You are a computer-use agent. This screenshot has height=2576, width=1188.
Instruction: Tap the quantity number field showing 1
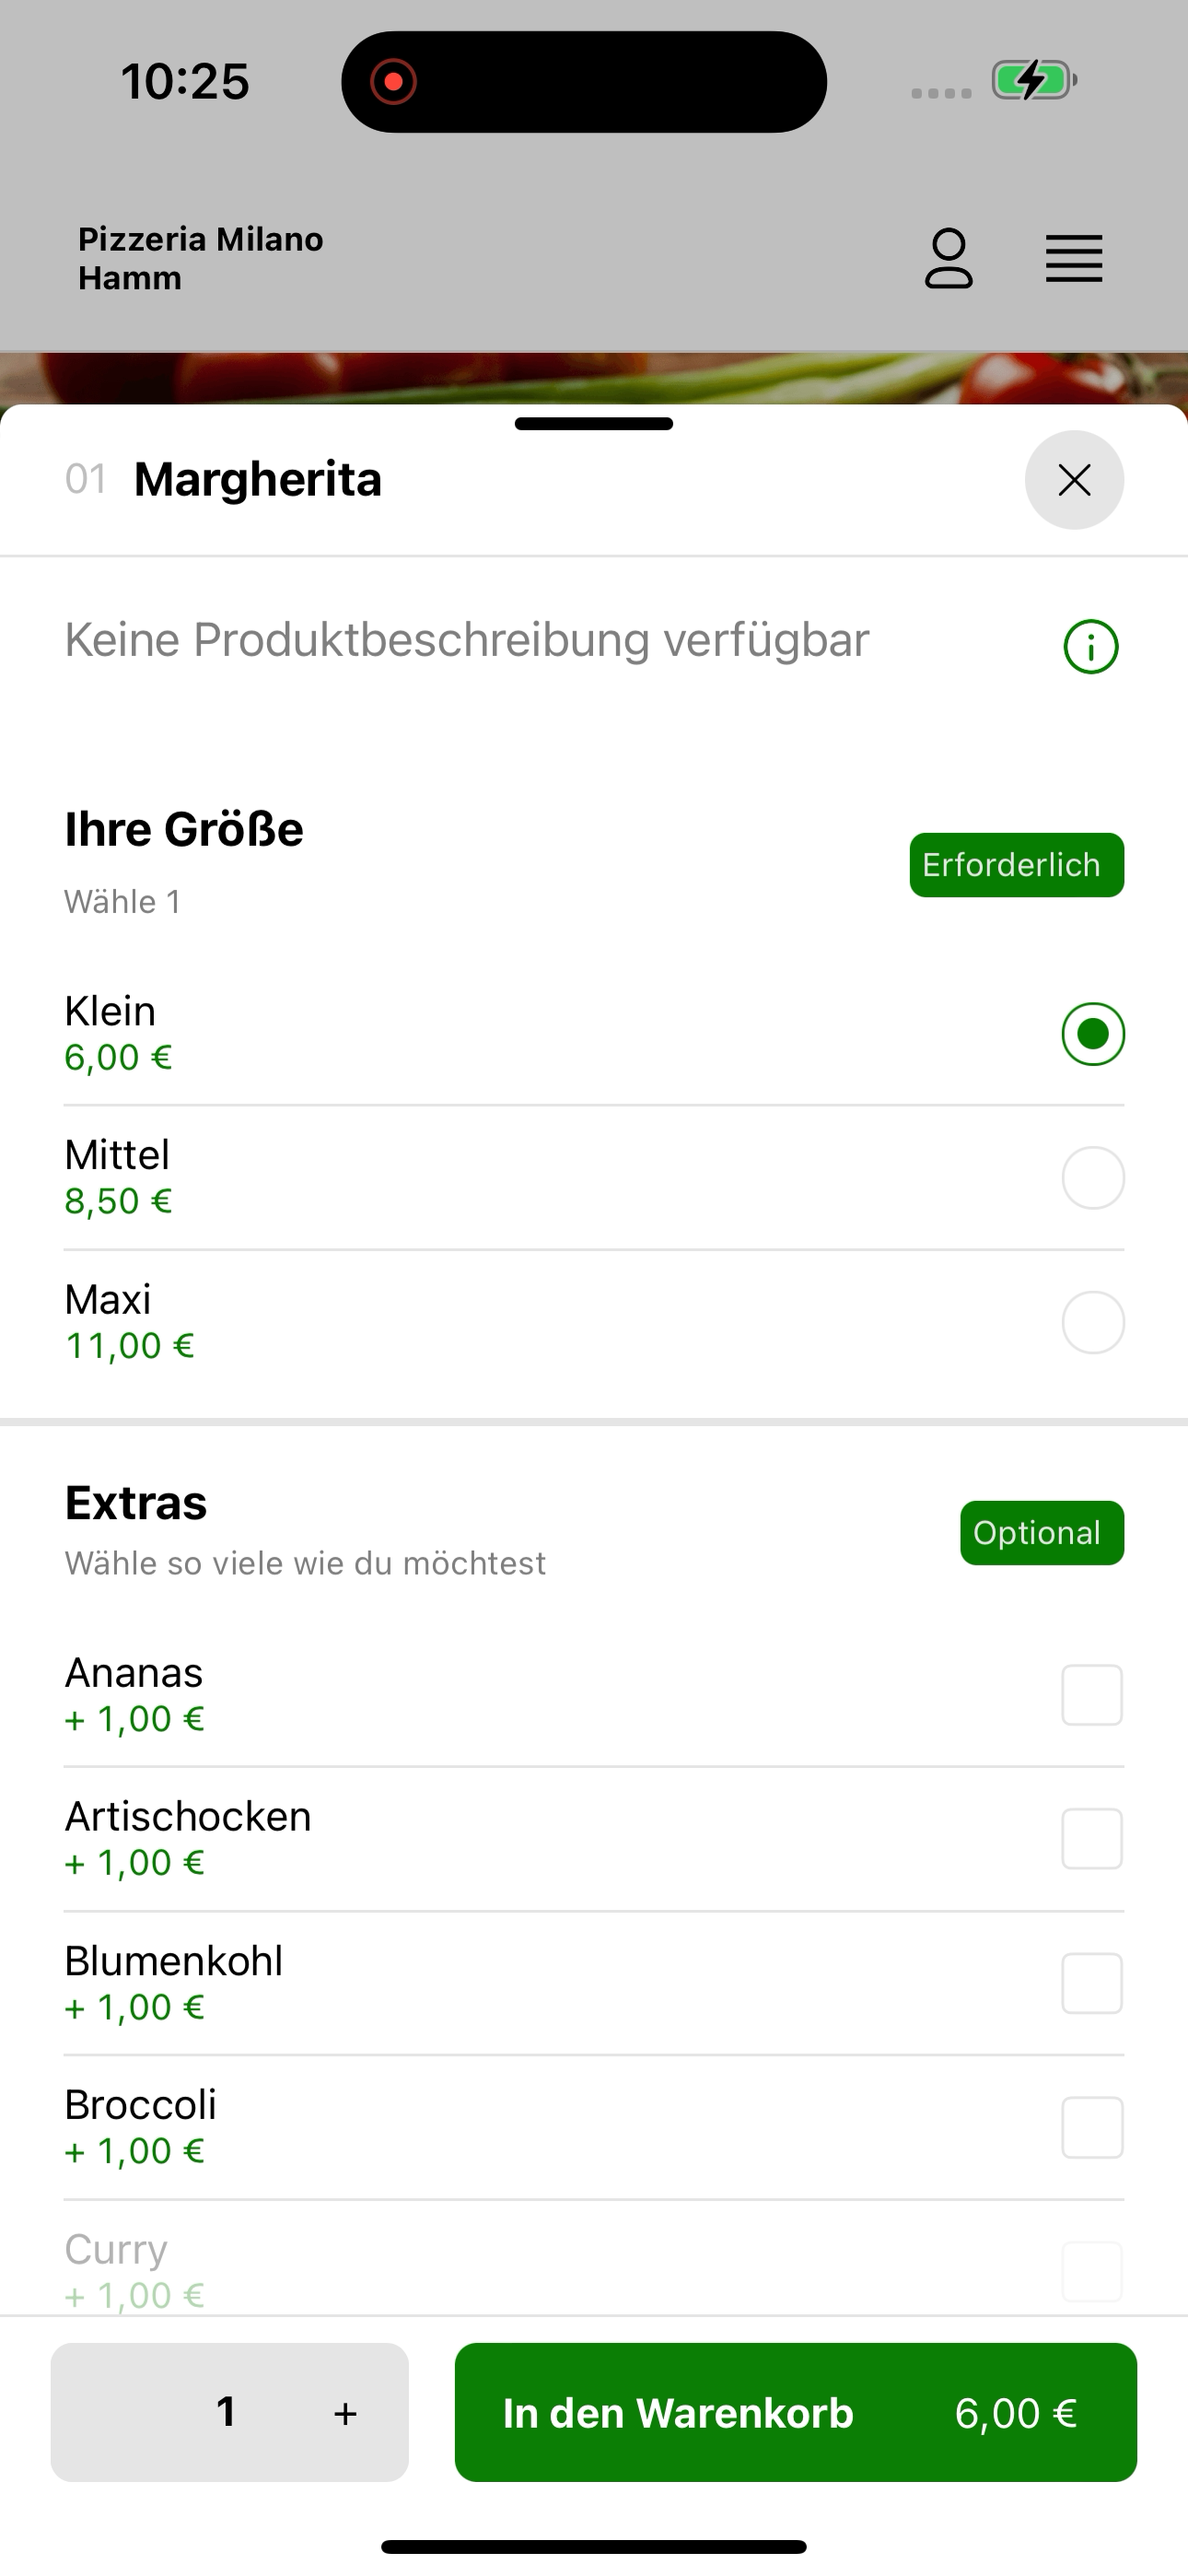[227, 2412]
